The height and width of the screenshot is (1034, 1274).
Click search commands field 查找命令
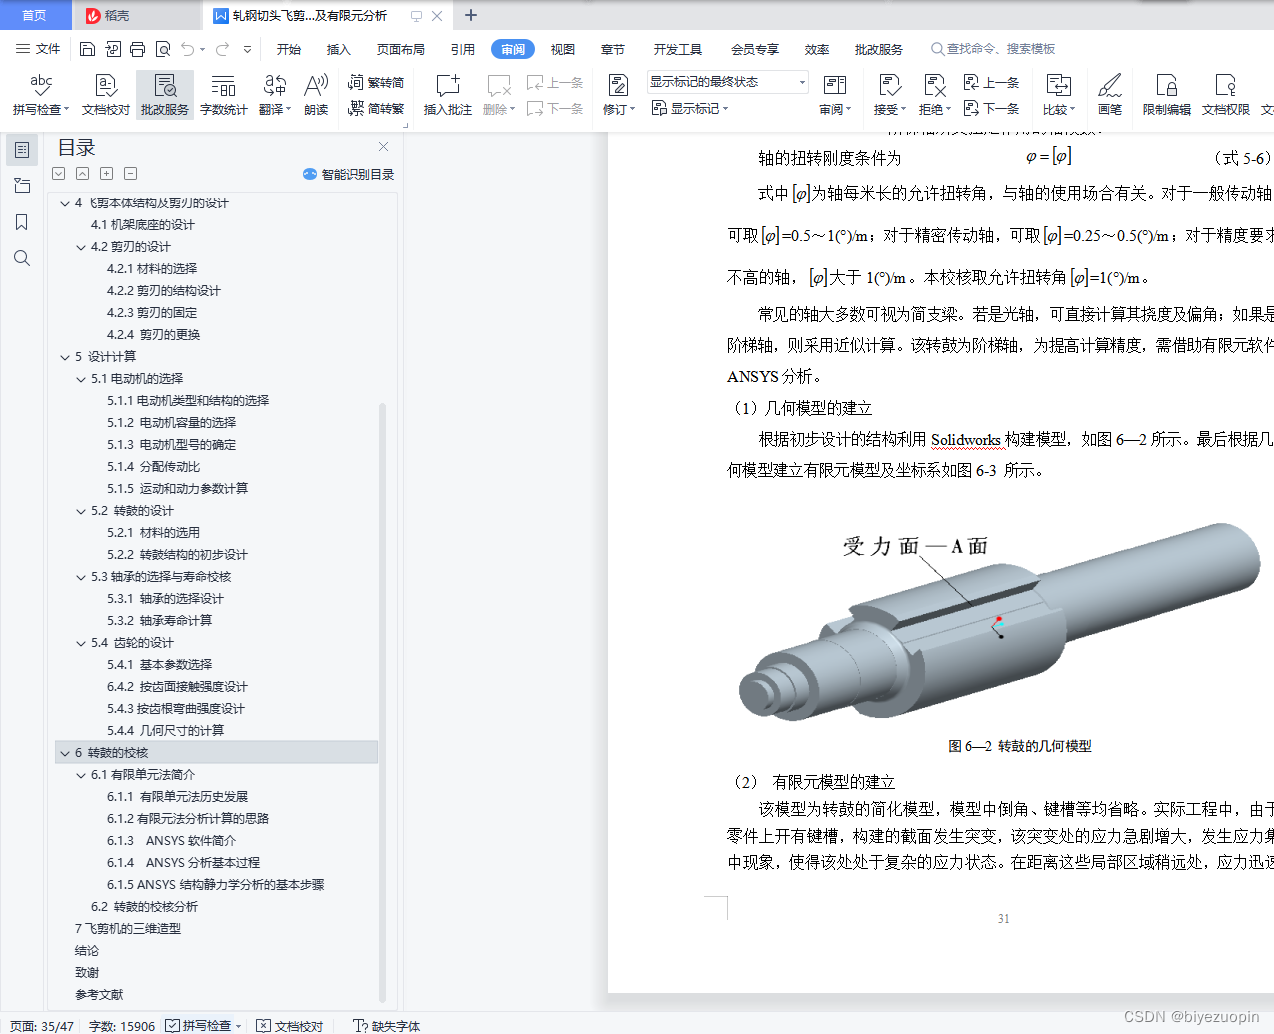[994, 49]
